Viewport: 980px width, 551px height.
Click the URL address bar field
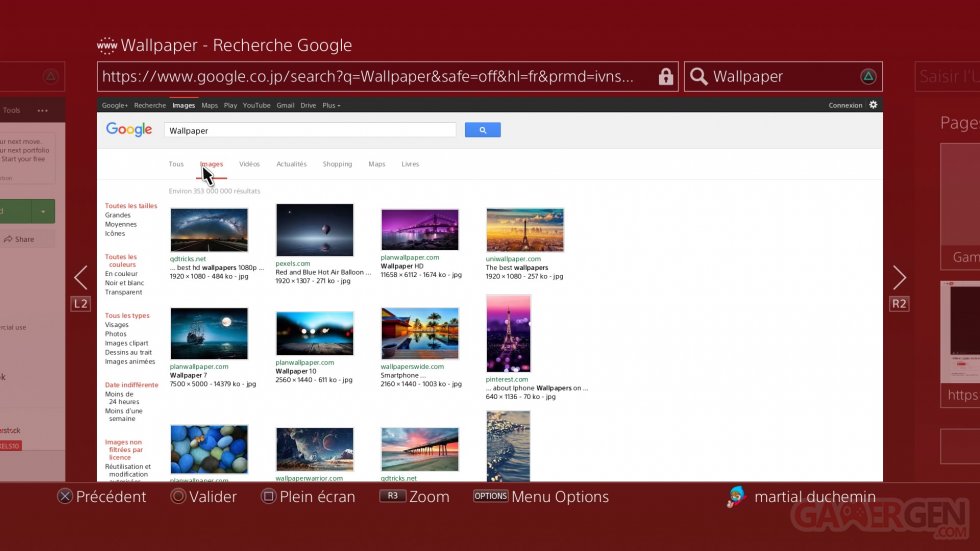[x=388, y=76]
